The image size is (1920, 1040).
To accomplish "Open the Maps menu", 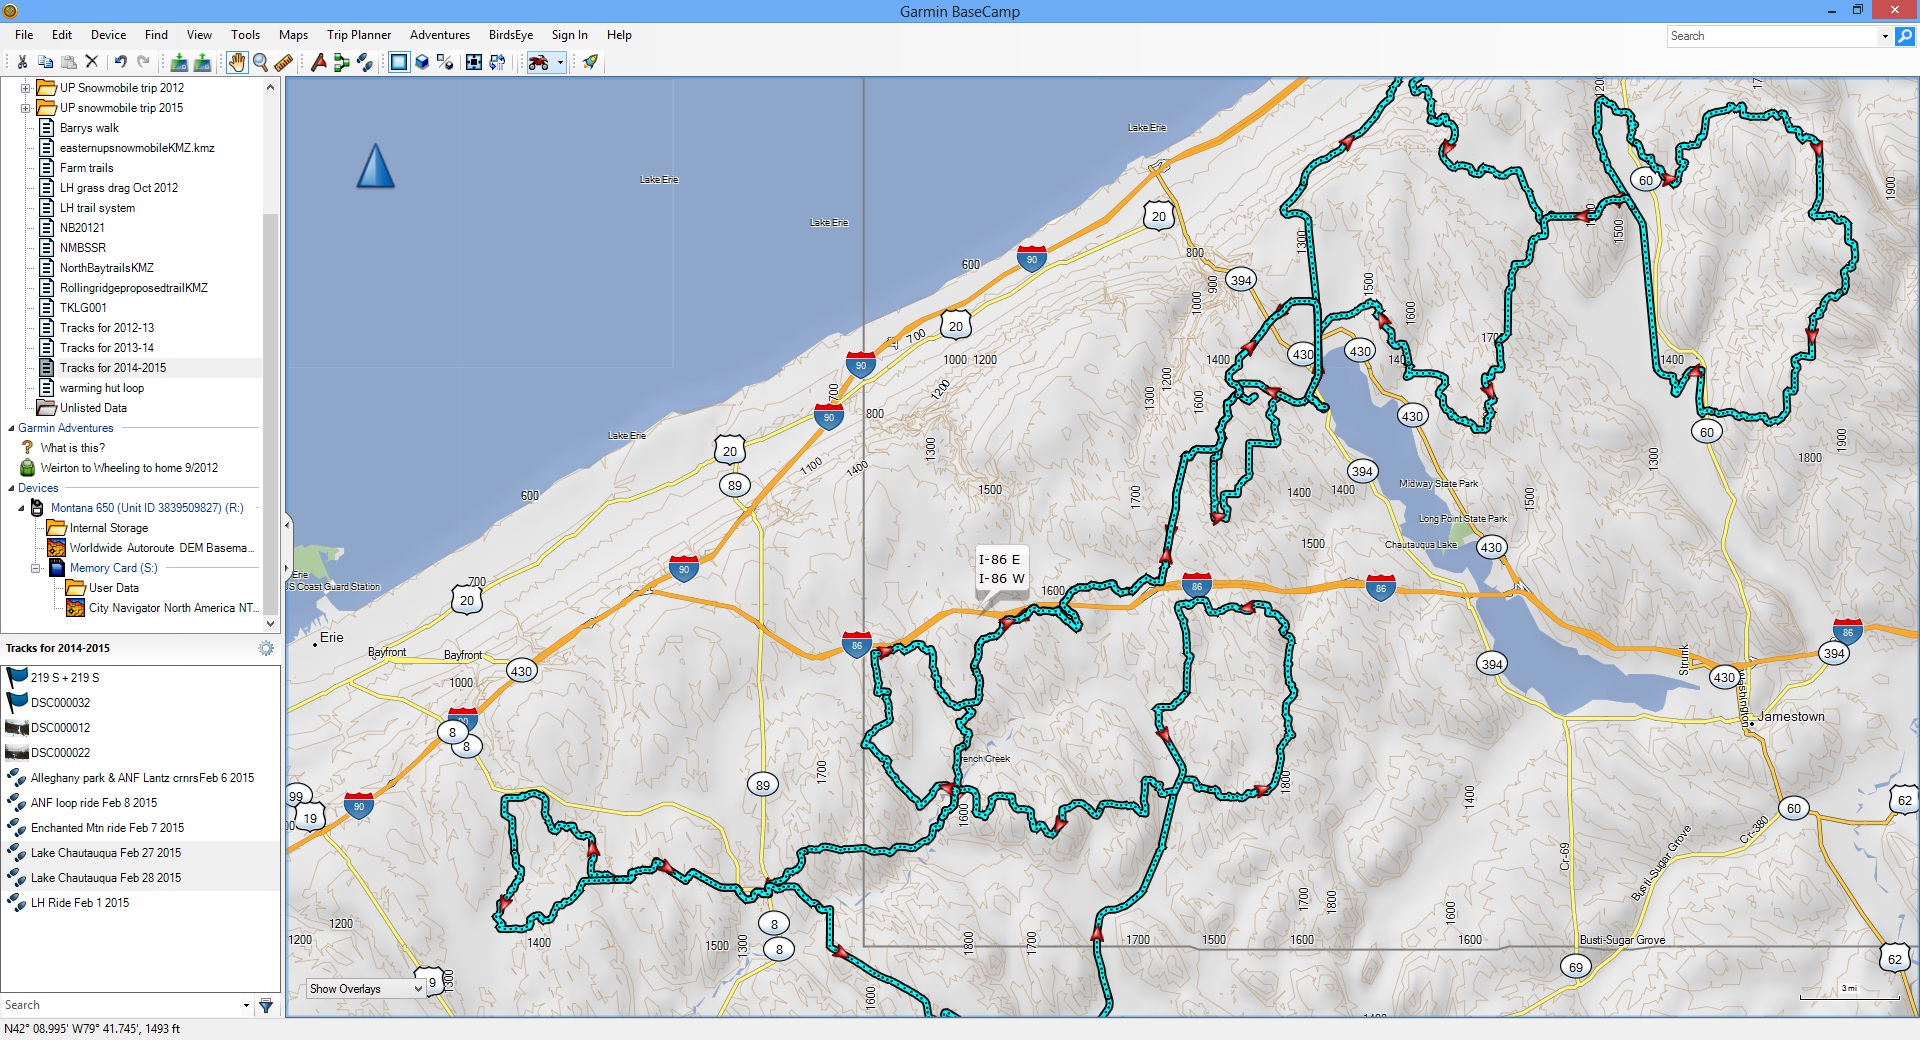I will click(293, 35).
